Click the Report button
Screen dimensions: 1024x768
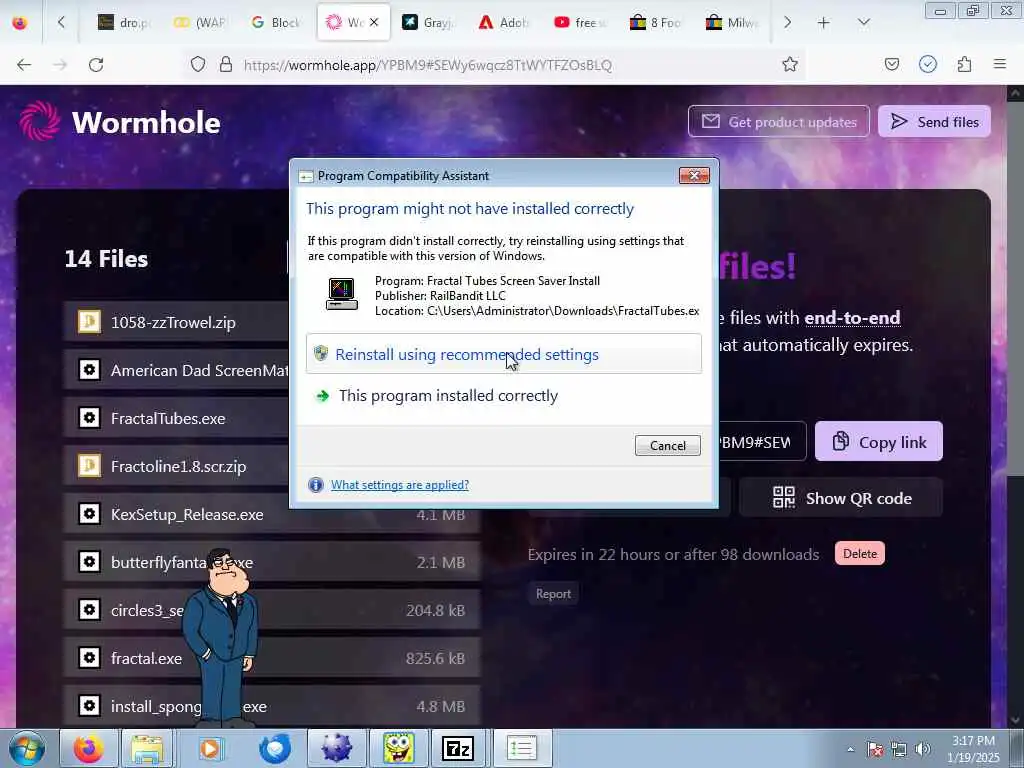pos(553,594)
